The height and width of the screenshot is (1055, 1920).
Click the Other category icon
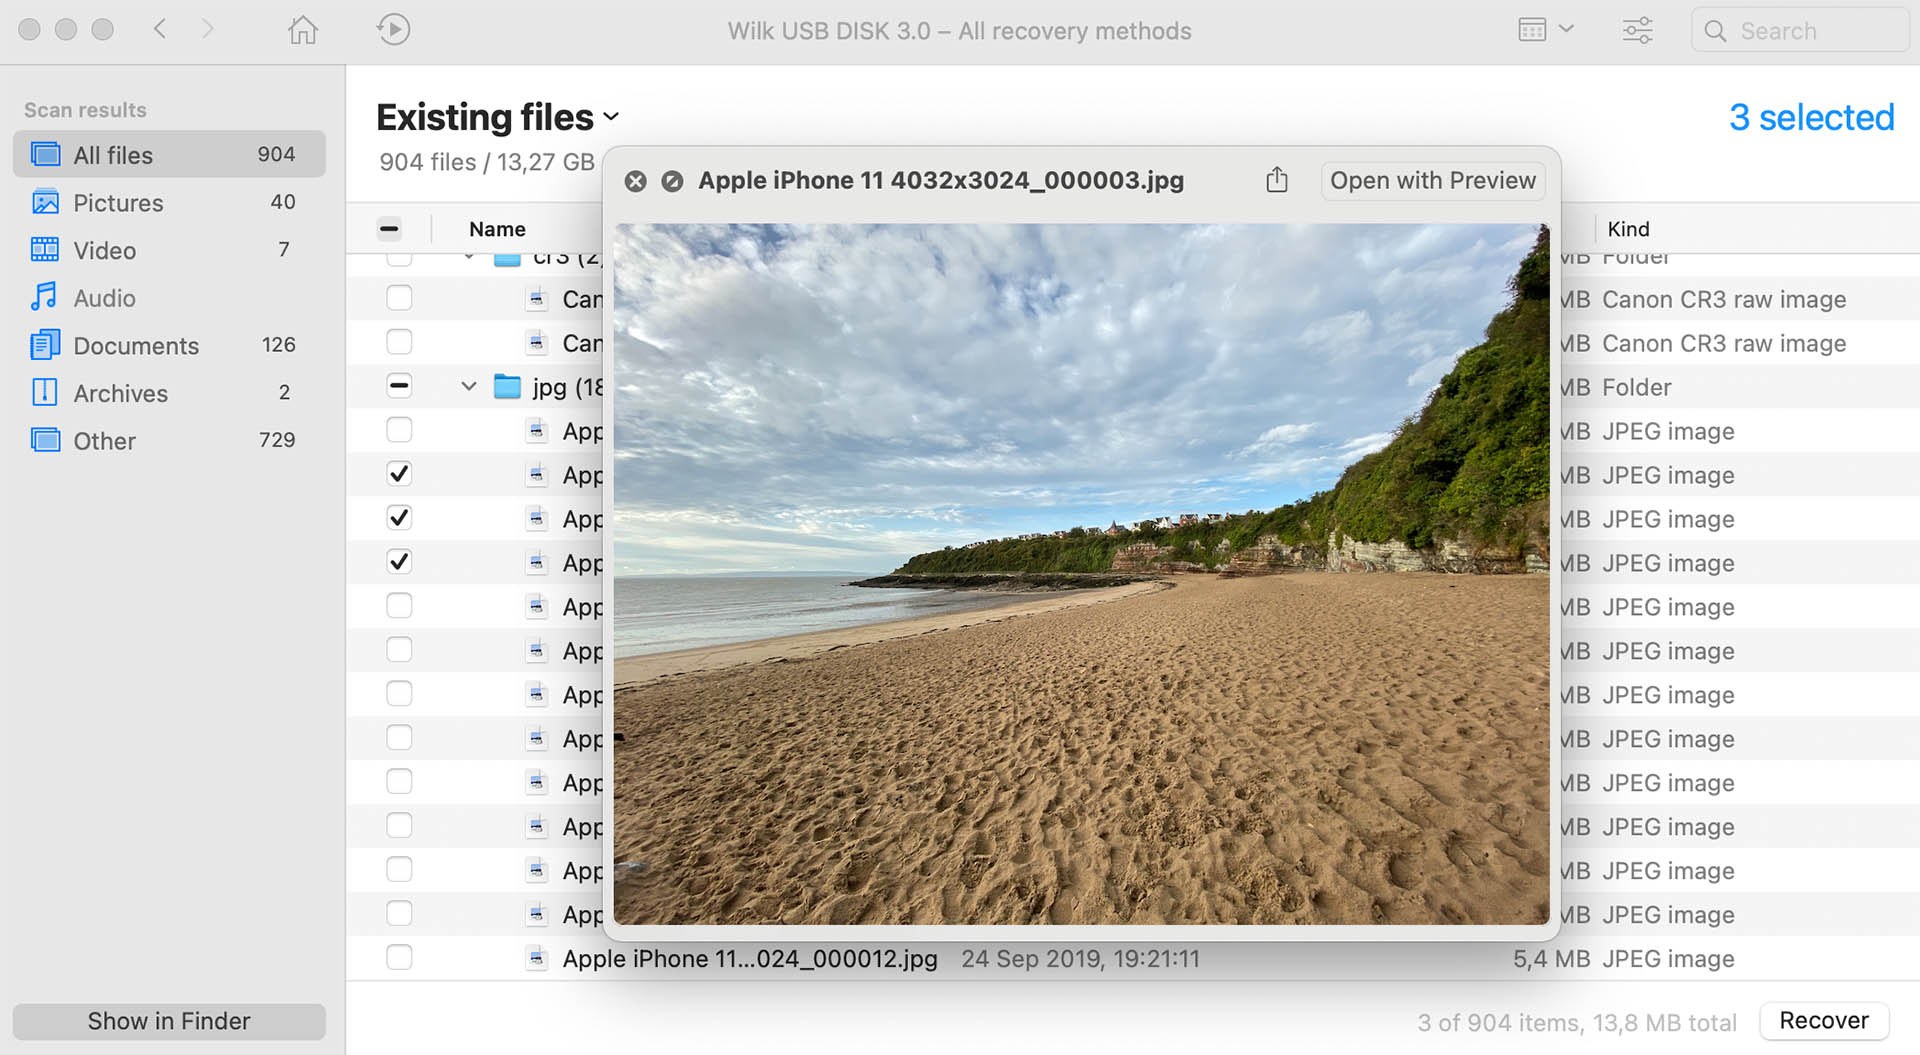pyautogui.click(x=45, y=440)
